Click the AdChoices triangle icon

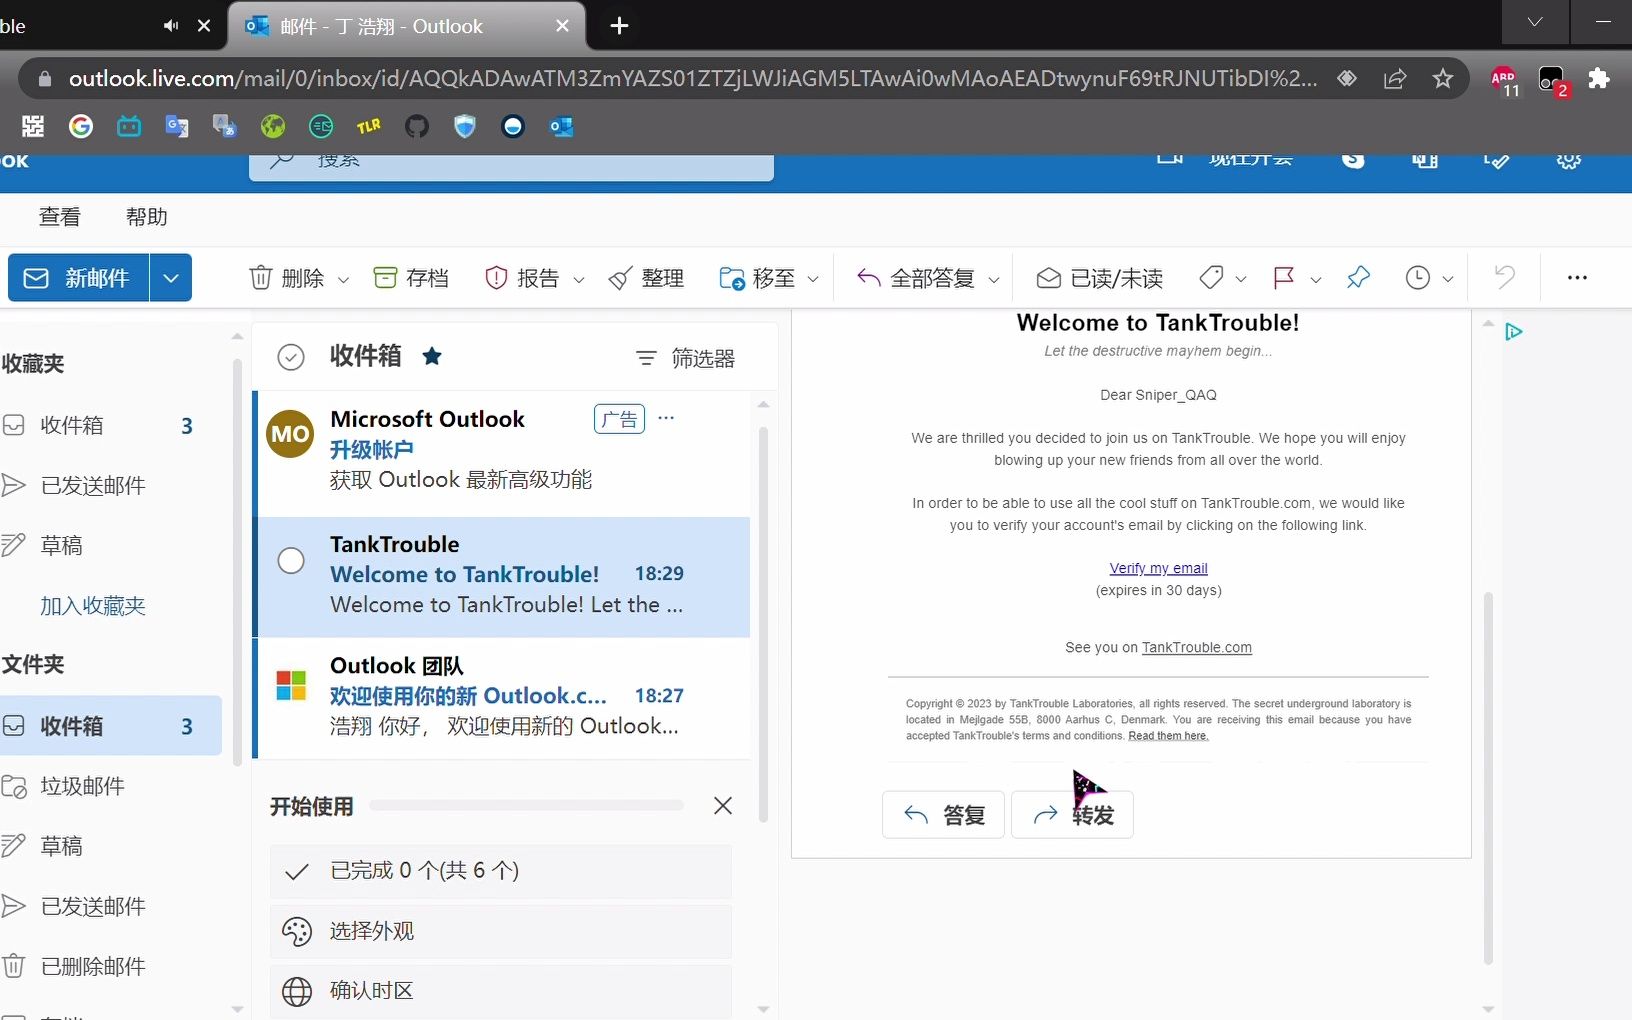pos(1514,331)
